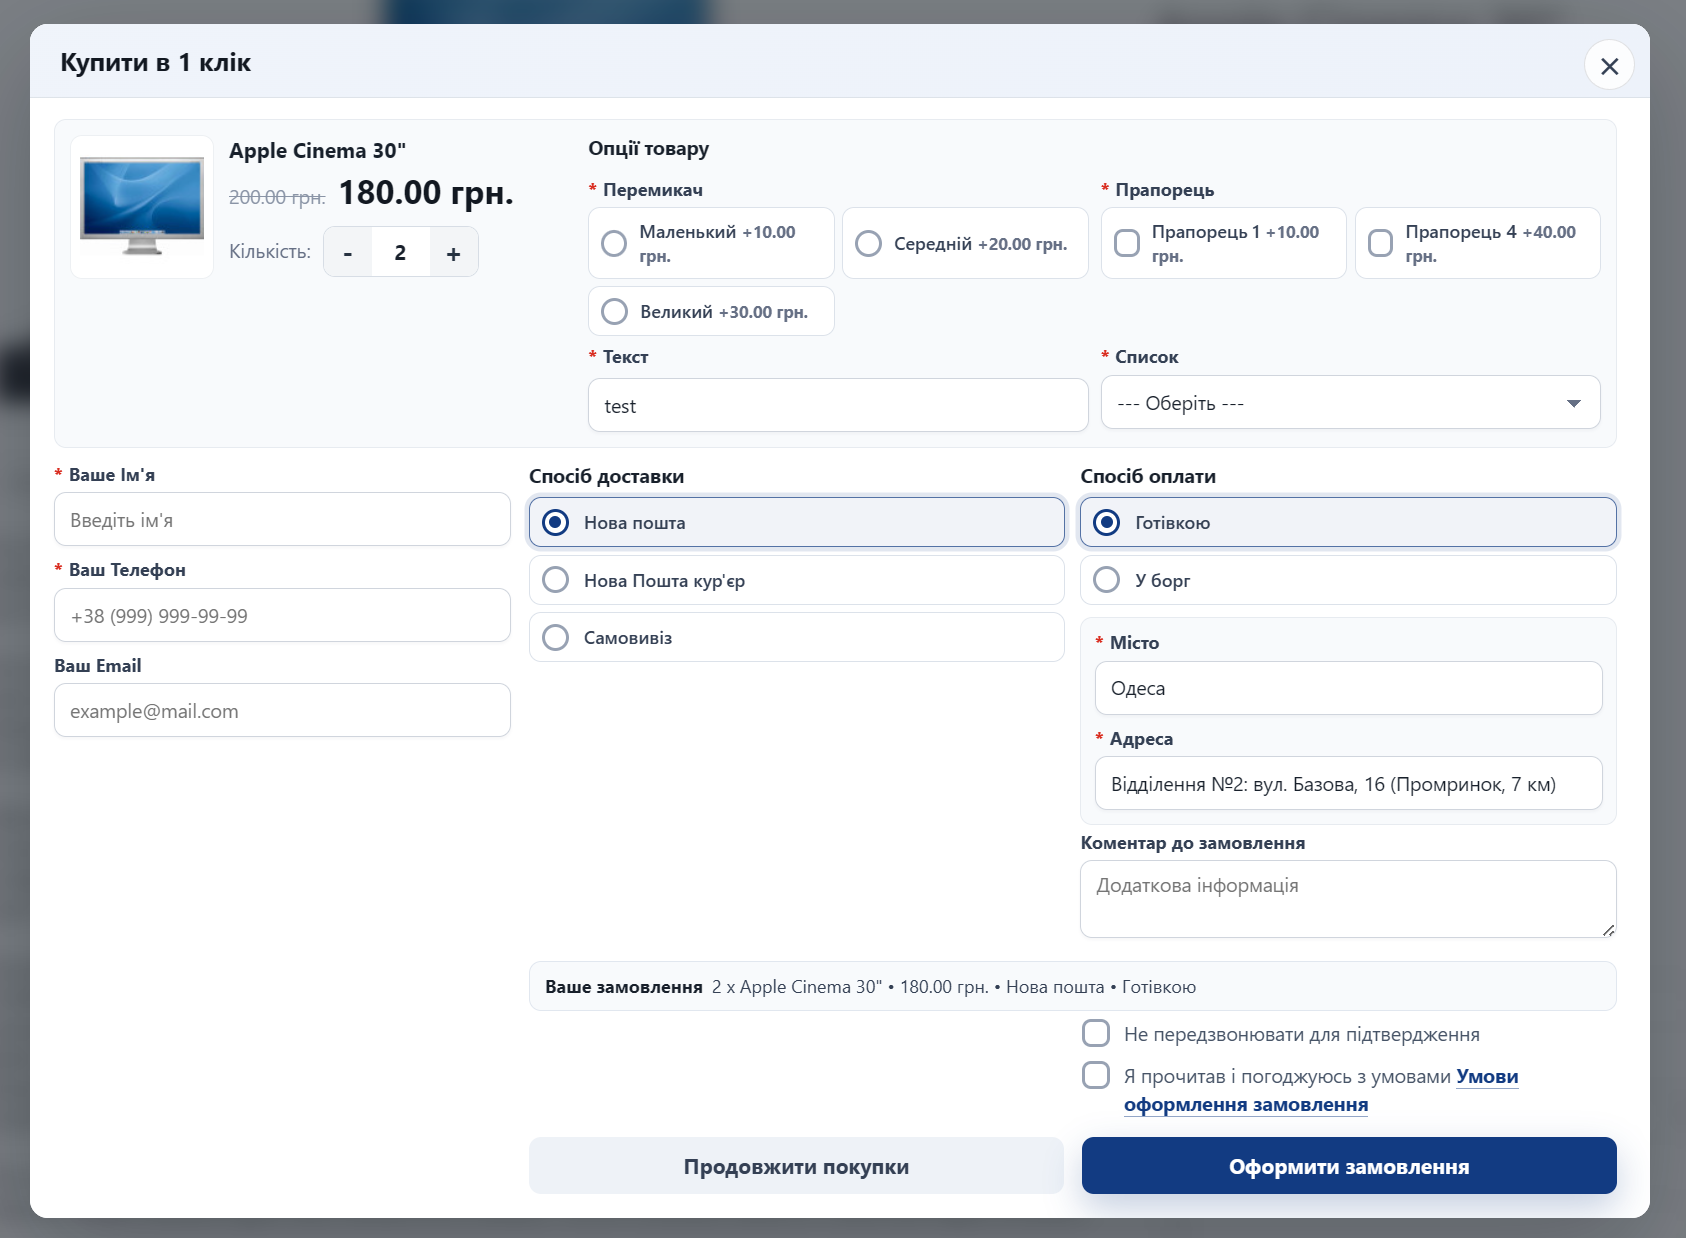1686x1238 pixels.
Task: Click the 180.00 грн. price text
Action: click(426, 192)
